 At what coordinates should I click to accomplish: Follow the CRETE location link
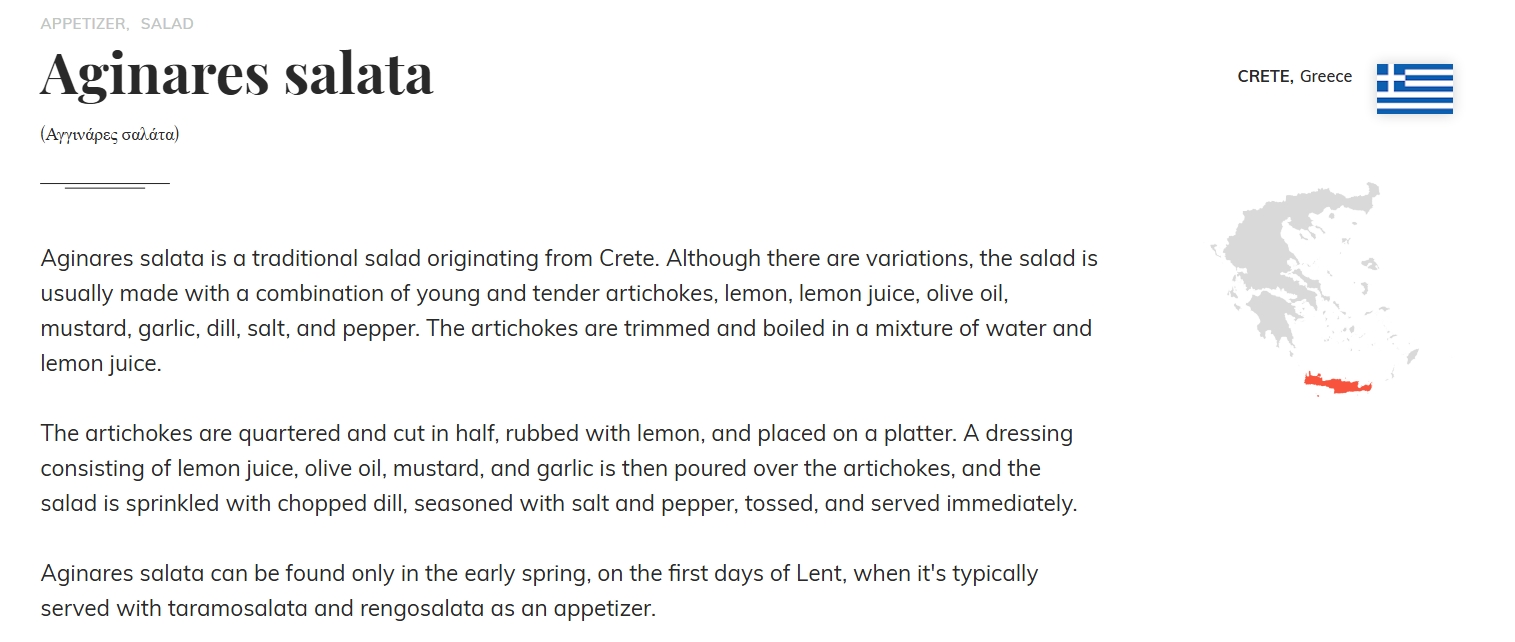(1264, 76)
